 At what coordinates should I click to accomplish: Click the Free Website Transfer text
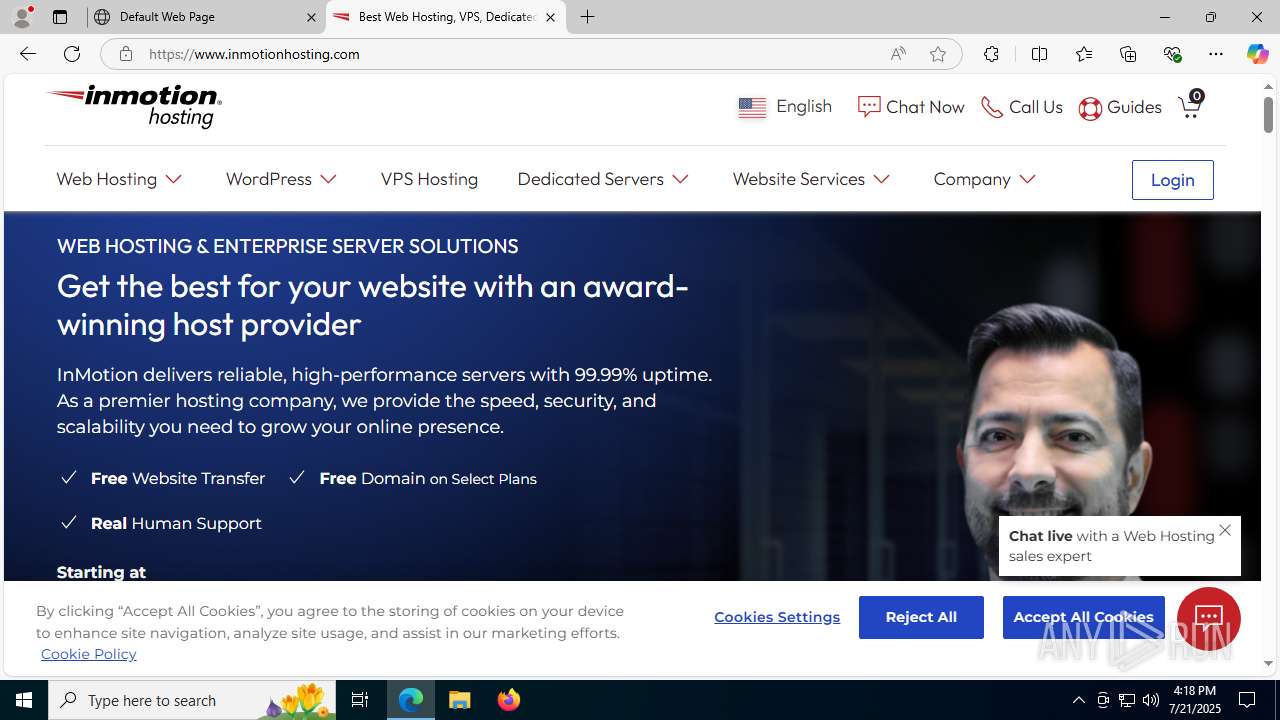[178, 478]
